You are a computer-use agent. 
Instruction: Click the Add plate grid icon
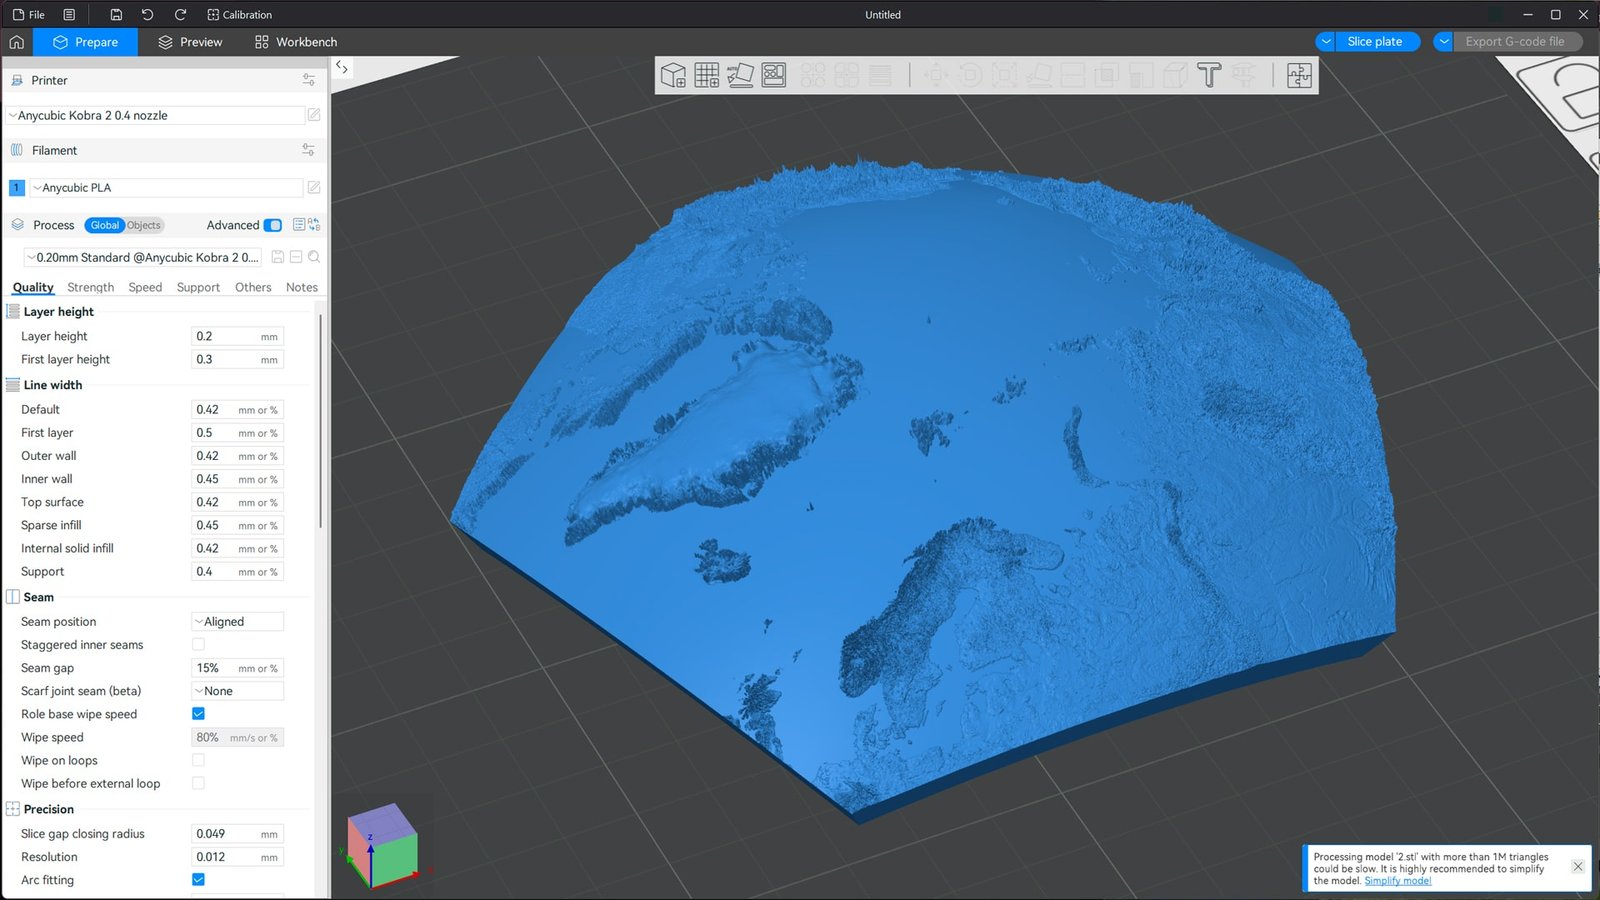point(706,75)
